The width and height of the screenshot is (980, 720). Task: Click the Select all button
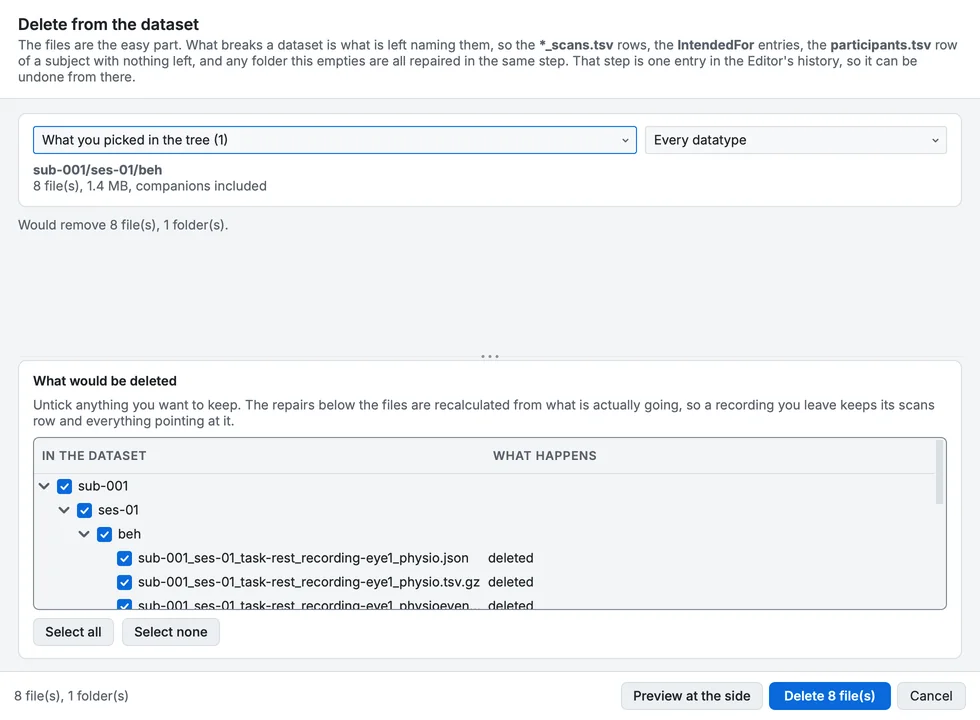(73, 632)
